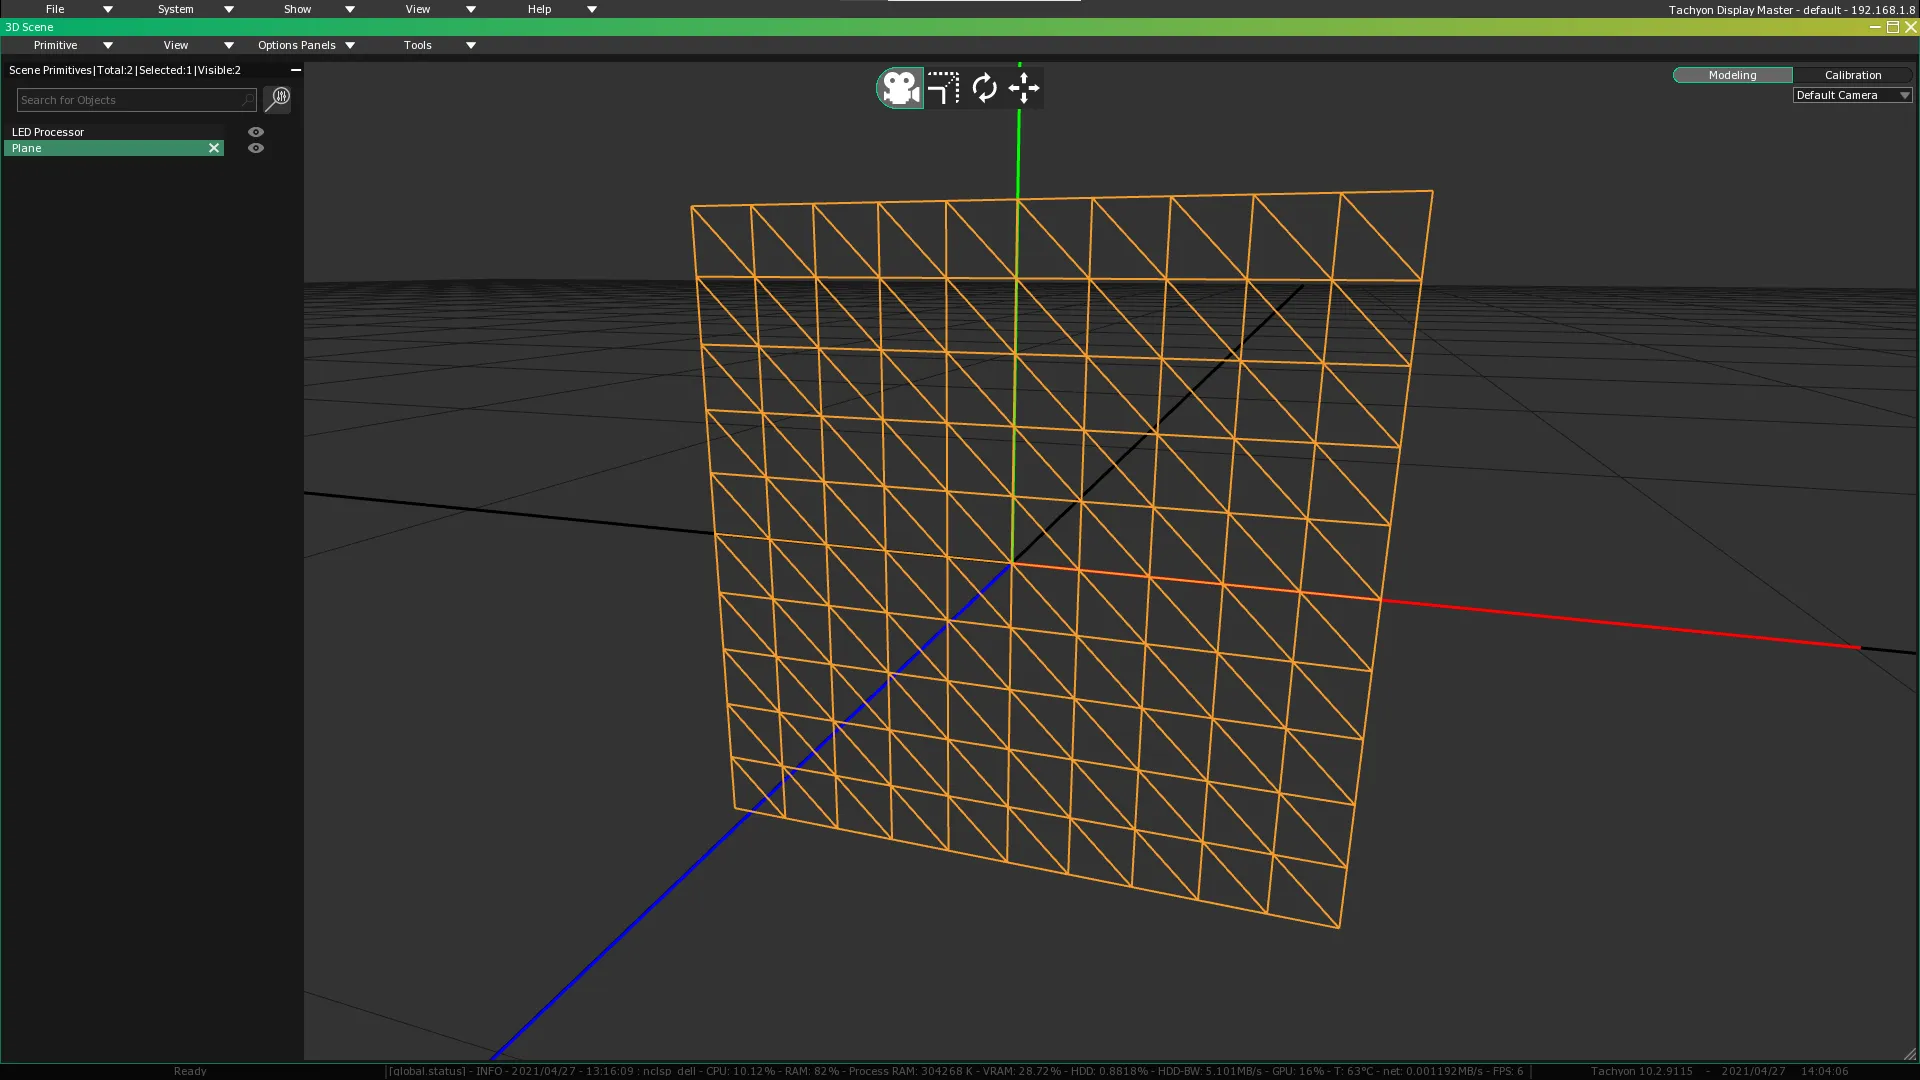The image size is (1920, 1080).
Task: Click the Ready status text
Action: (x=190, y=1071)
